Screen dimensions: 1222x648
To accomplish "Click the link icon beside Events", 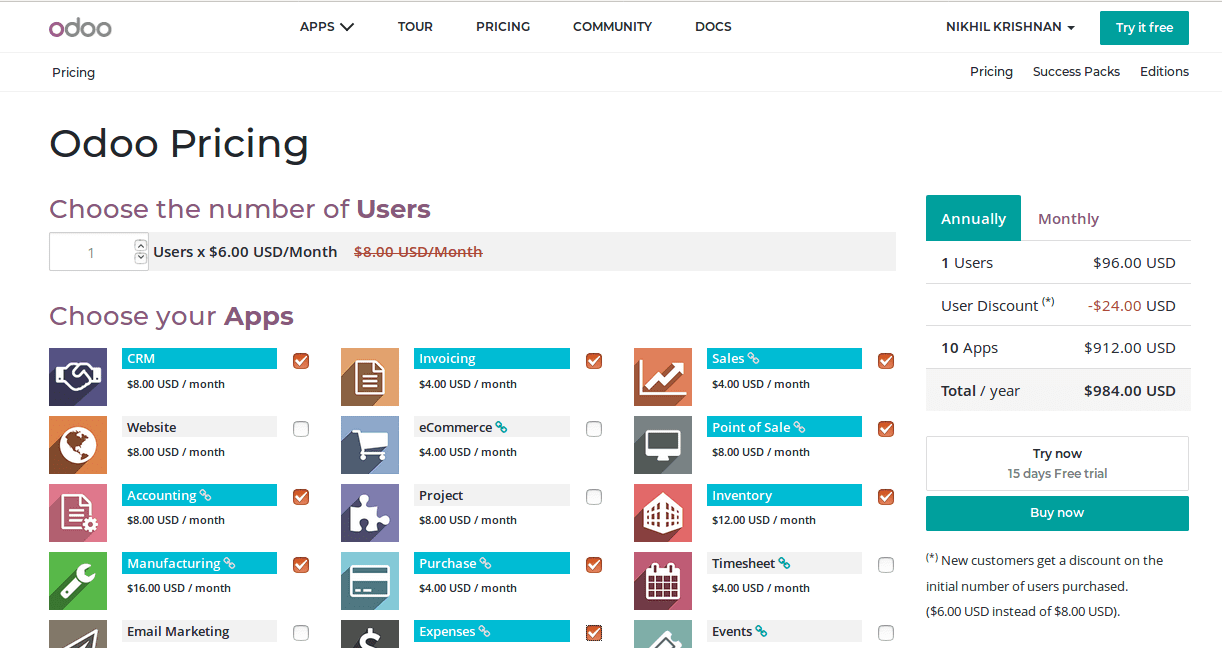I will coord(761,631).
